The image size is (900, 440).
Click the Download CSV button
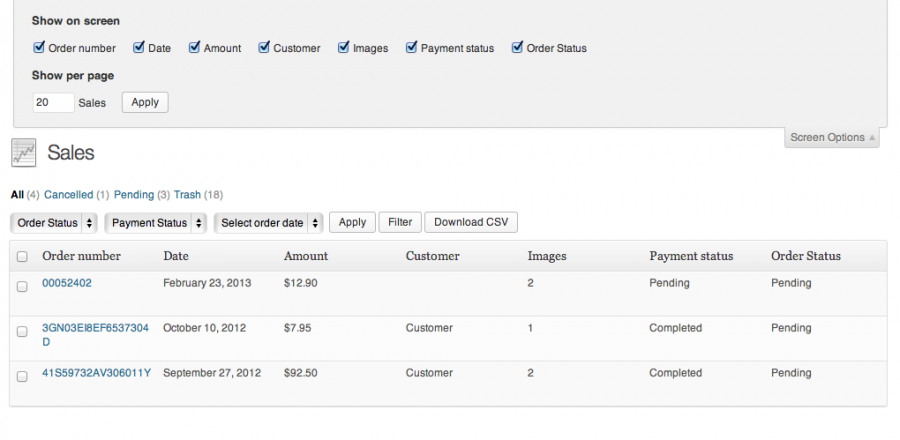tap(470, 223)
